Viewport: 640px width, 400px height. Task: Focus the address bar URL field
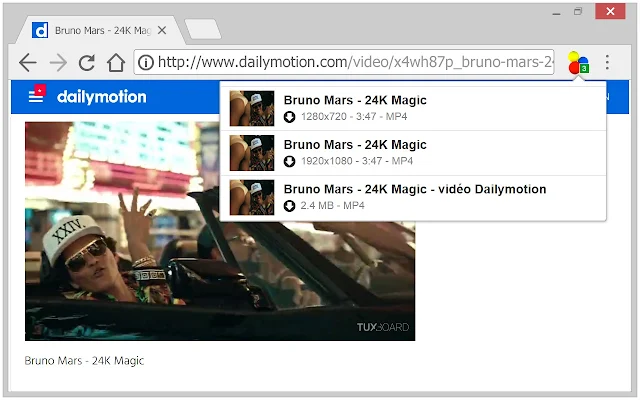coord(344,62)
